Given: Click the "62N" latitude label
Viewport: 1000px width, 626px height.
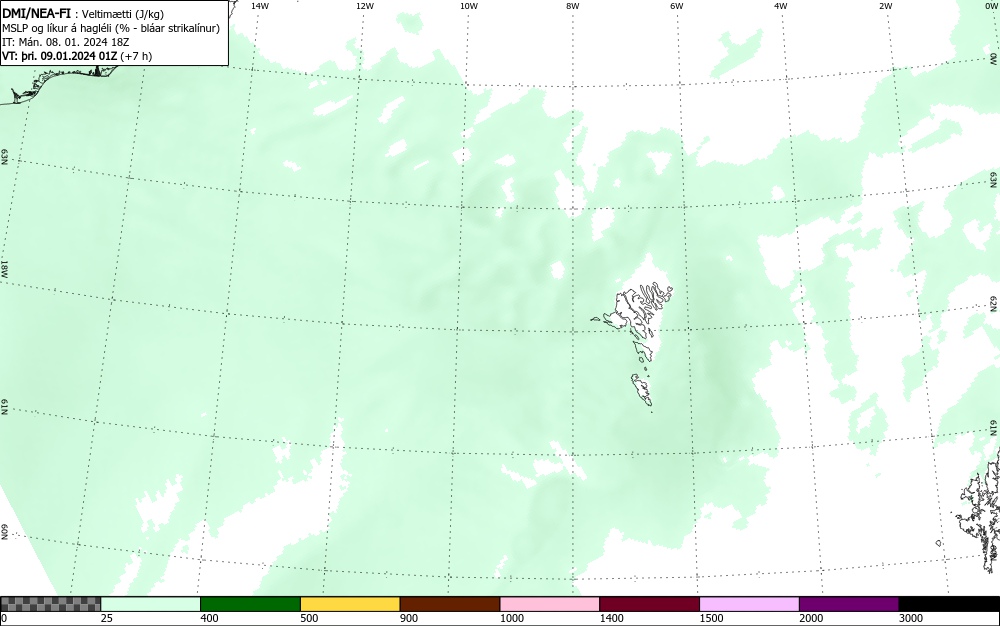Looking at the screenshot, I should coord(993,303).
